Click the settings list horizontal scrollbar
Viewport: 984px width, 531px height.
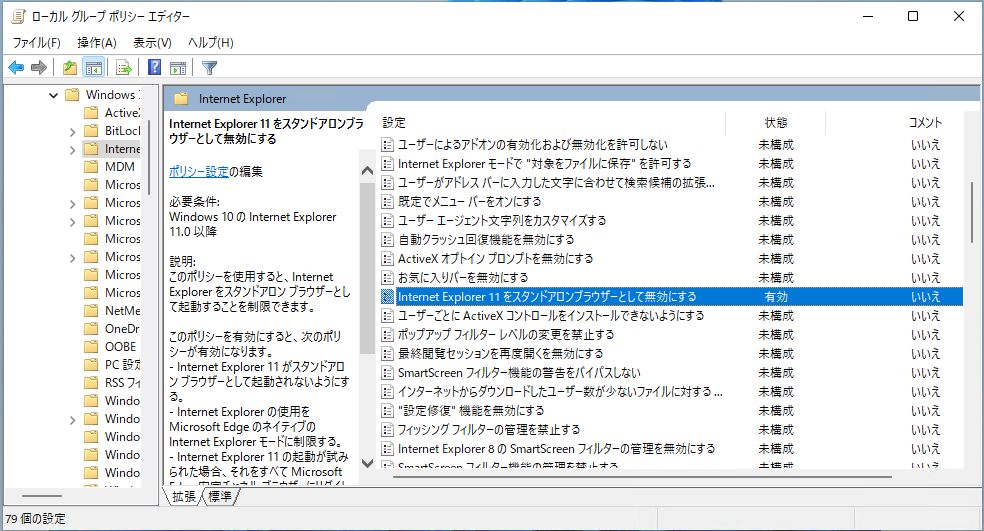(642, 477)
